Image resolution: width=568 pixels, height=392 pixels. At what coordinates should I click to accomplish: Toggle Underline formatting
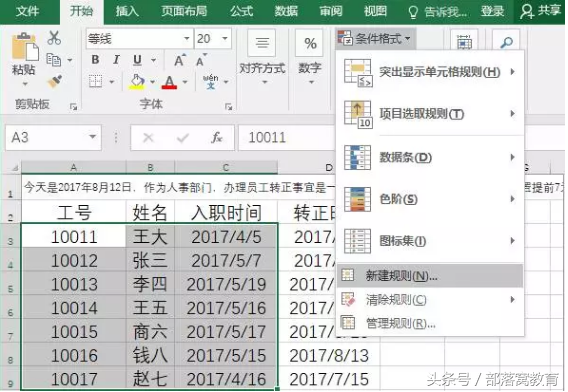coord(137,60)
